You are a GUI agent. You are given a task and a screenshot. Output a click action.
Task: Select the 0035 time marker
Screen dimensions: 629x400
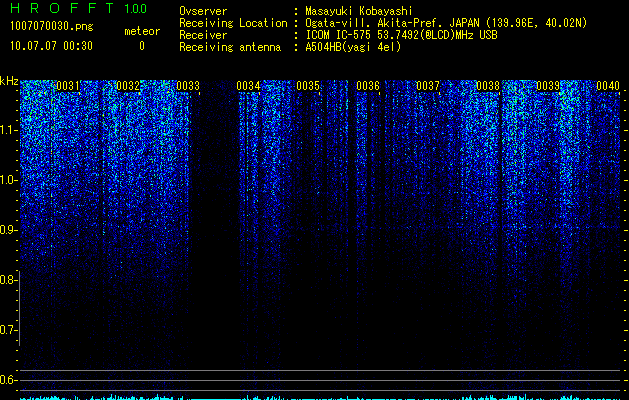point(308,86)
